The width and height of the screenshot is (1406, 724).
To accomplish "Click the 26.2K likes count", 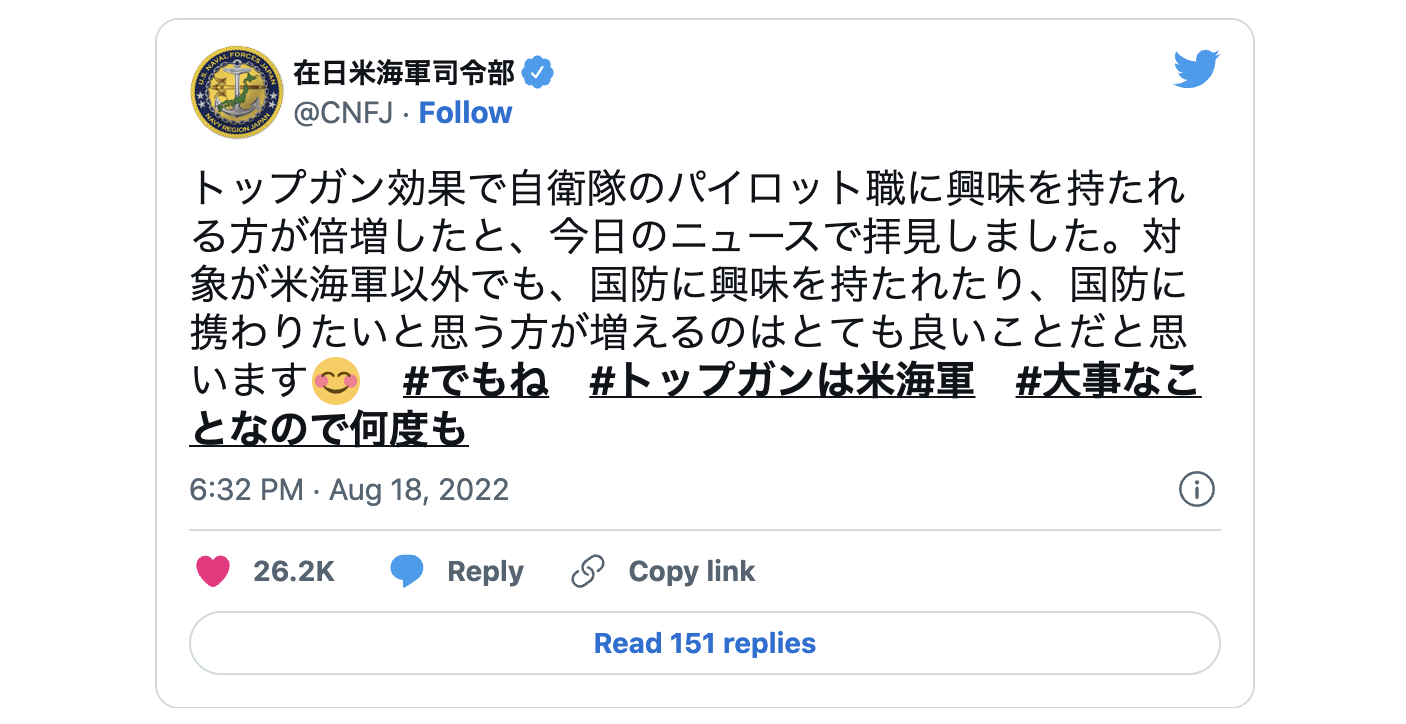I will point(294,572).
